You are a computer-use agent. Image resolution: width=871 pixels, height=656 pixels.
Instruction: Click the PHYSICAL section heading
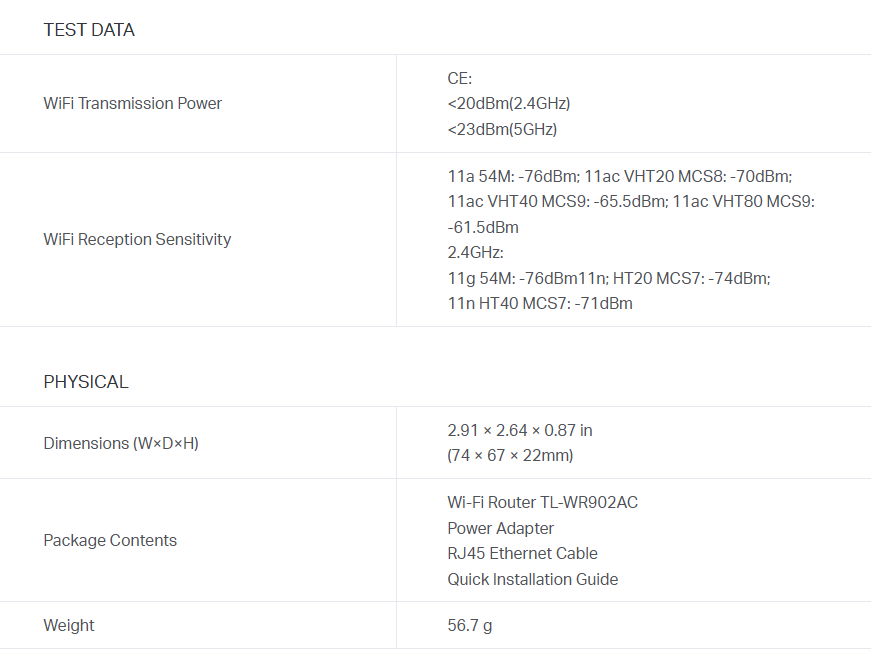86,382
